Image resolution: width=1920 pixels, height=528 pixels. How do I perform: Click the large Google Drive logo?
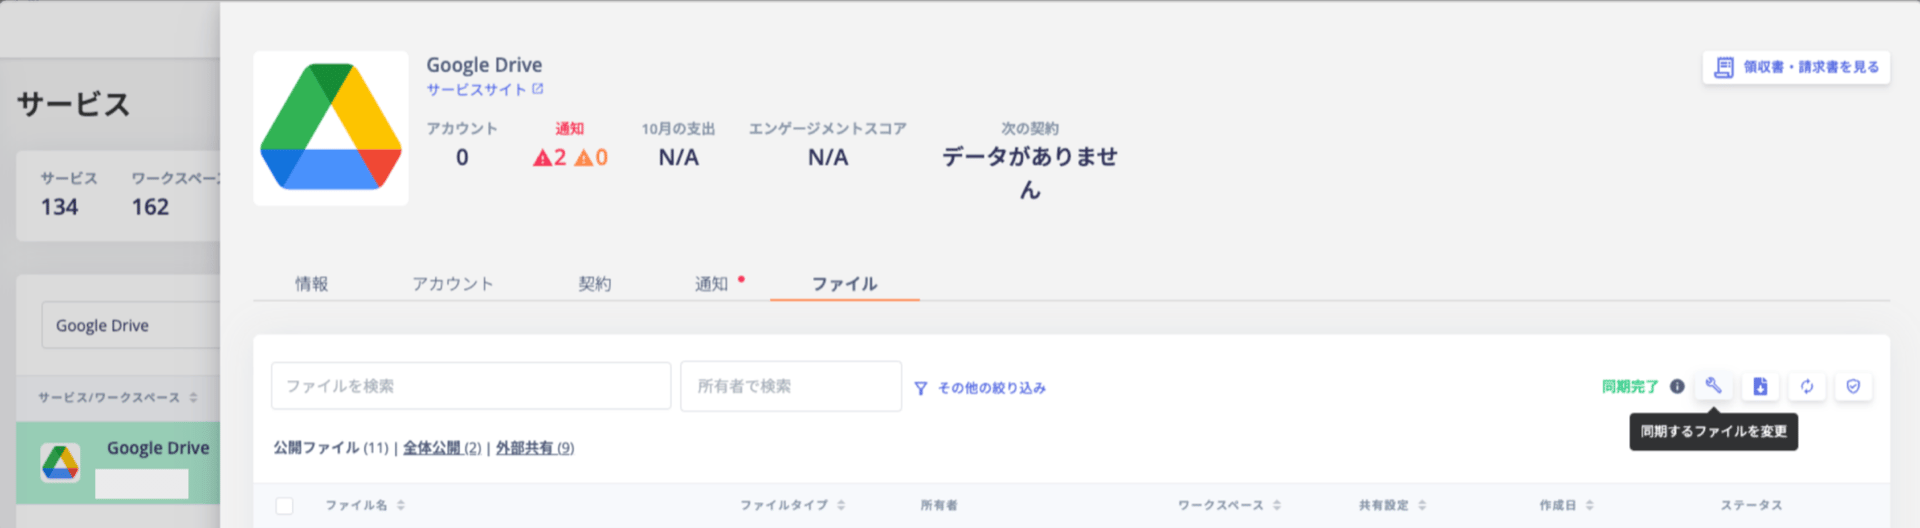331,128
